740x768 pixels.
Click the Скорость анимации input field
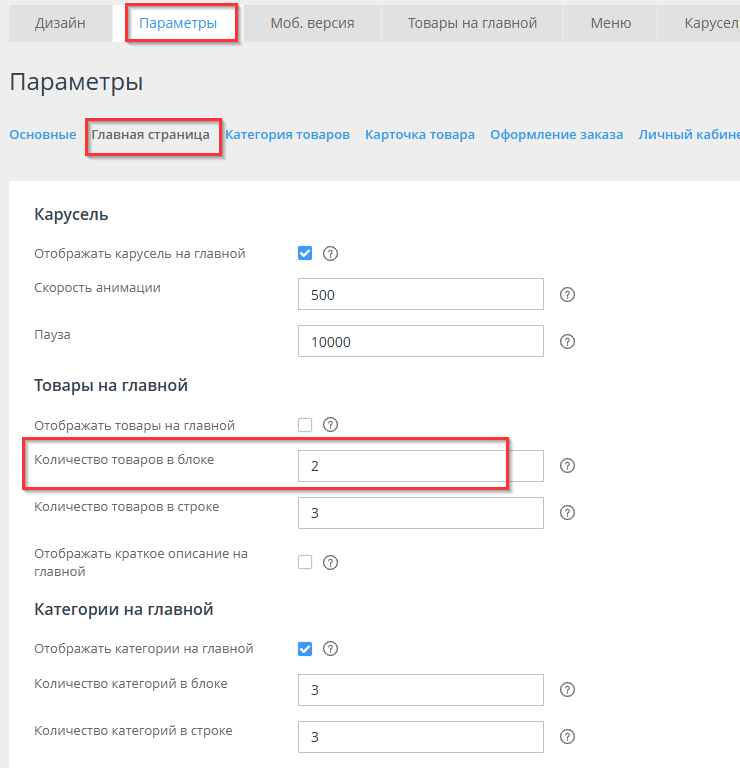coord(420,294)
